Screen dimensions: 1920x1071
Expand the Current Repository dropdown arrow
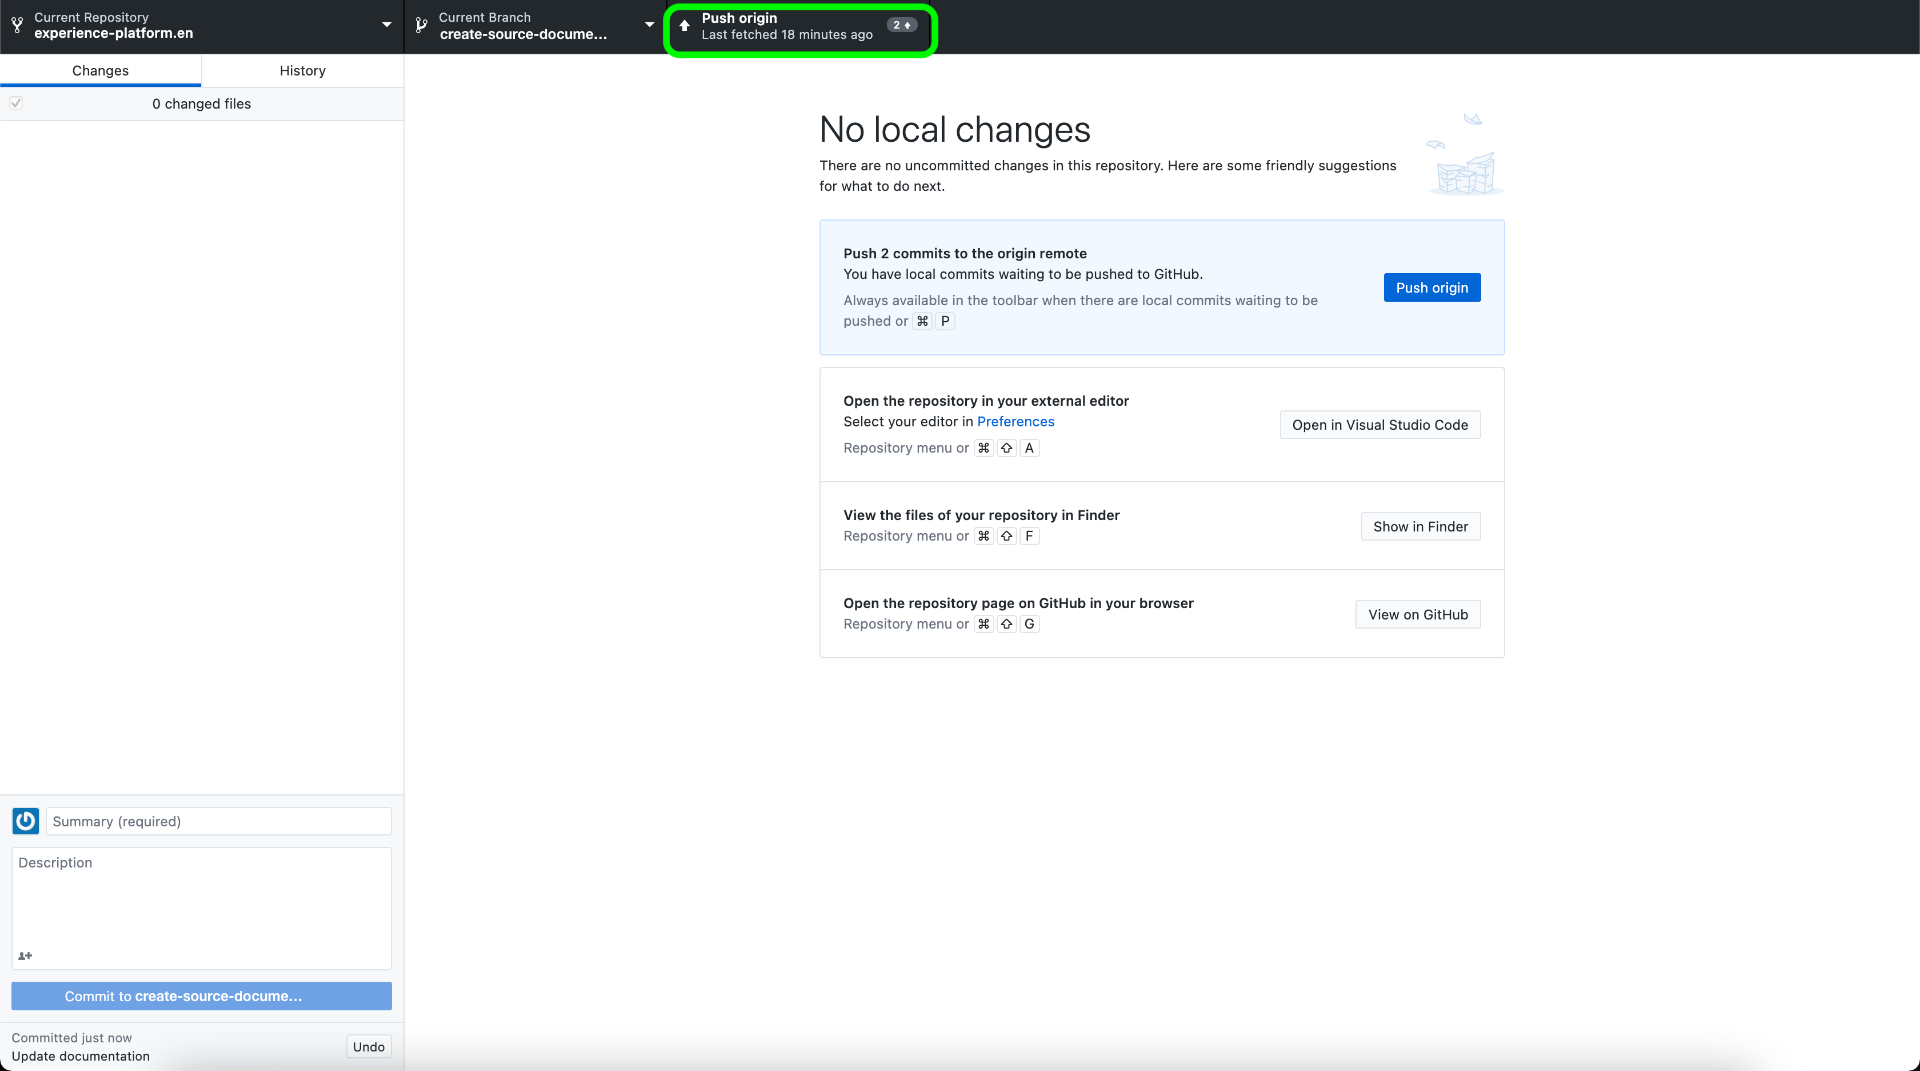coord(386,25)
